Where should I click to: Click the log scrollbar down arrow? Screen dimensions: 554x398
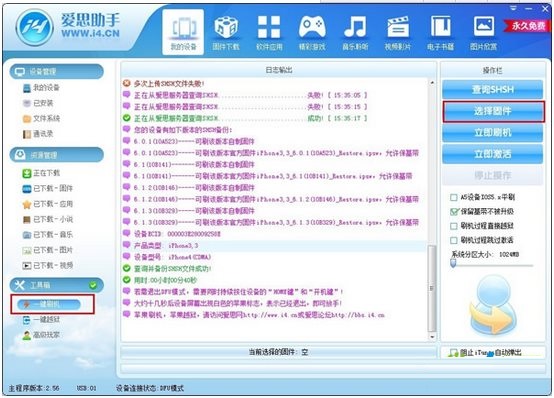pos(432,337)
